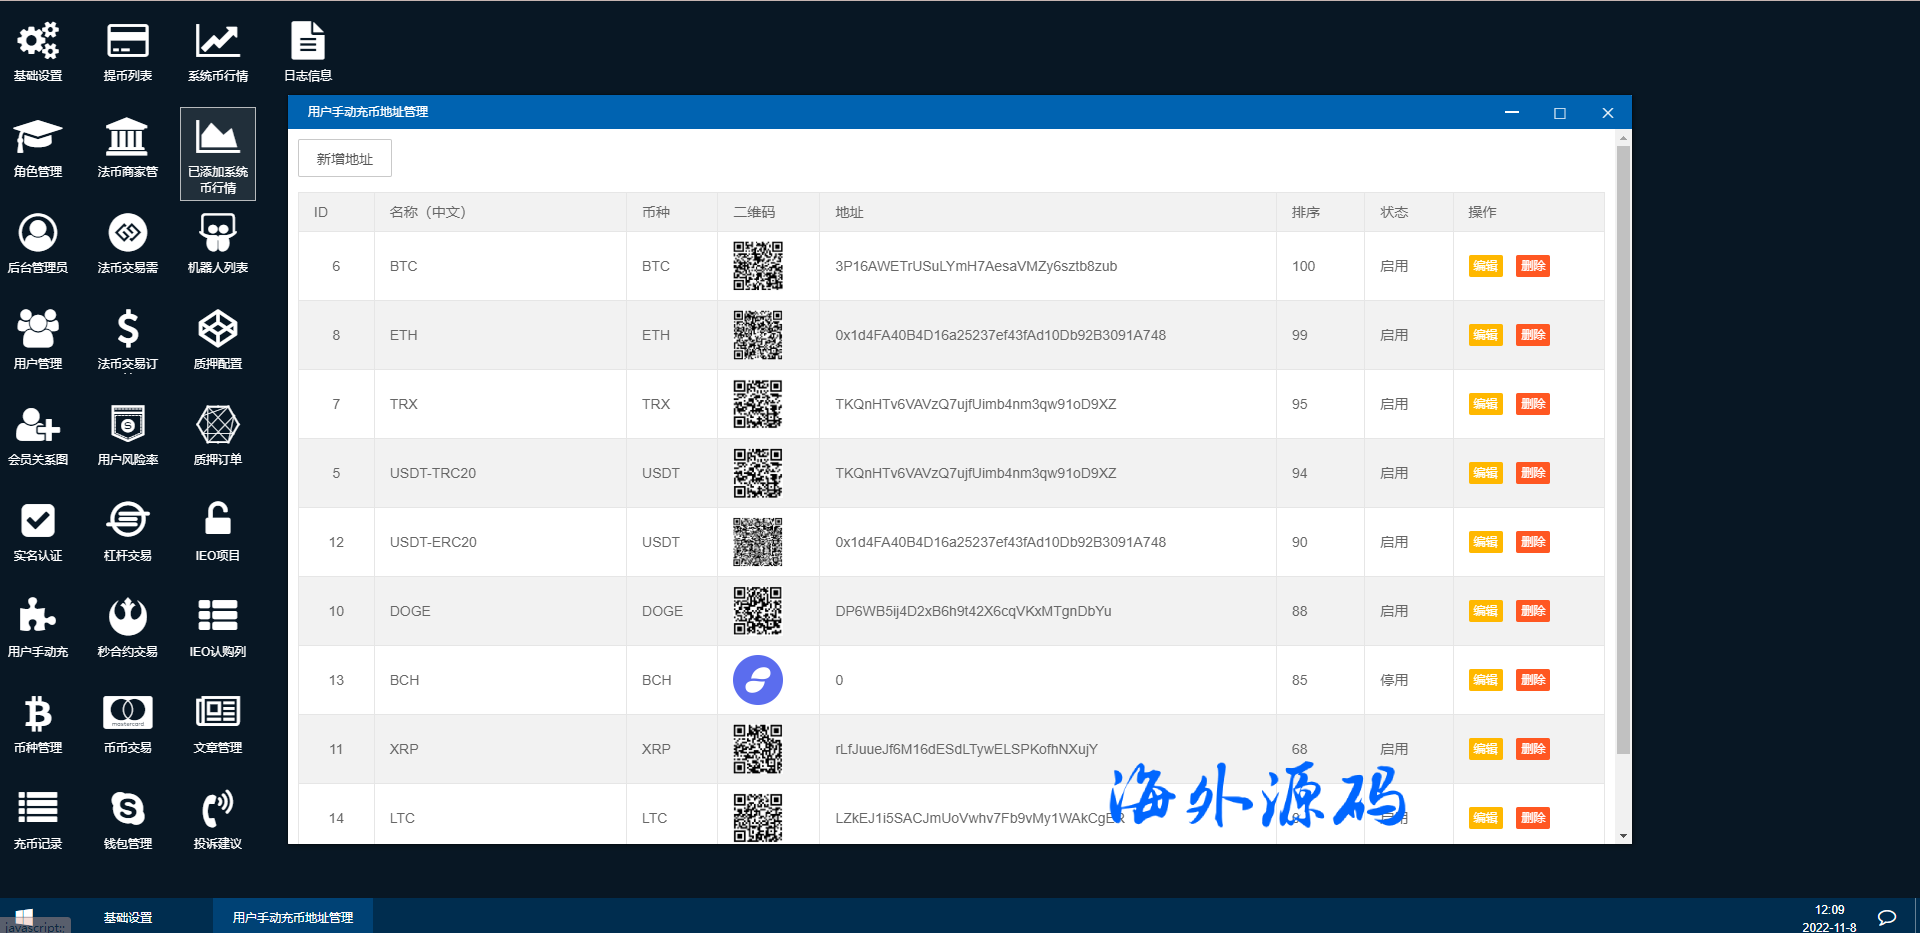Open the 投诉建议 phone icon

[x=218, y=810]
